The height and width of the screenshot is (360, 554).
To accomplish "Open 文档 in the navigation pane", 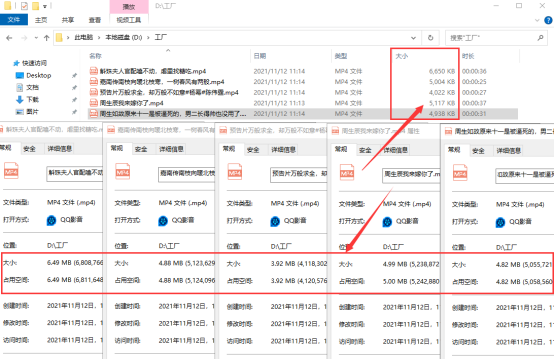I will (33, 87).
